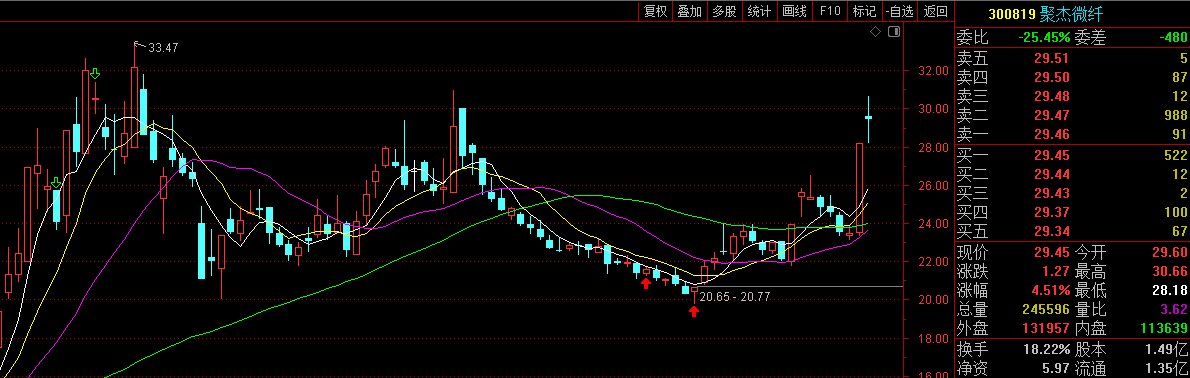
Task: Open the 统计 statistics option
Action: coord(759,11)
